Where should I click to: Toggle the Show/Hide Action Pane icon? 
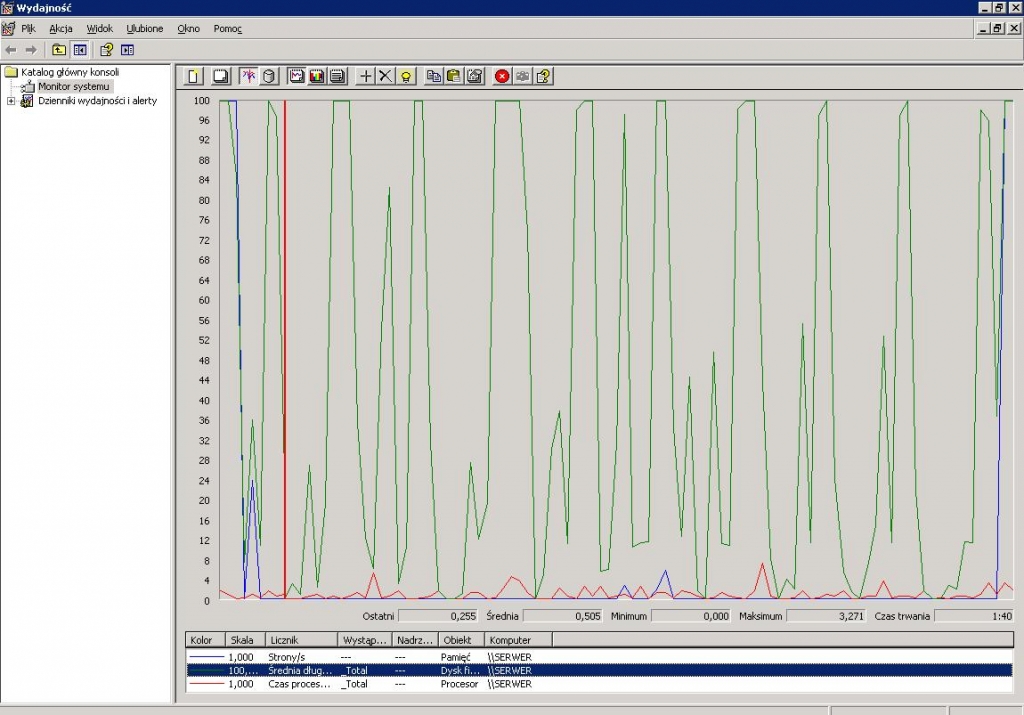tap(127, 50)
